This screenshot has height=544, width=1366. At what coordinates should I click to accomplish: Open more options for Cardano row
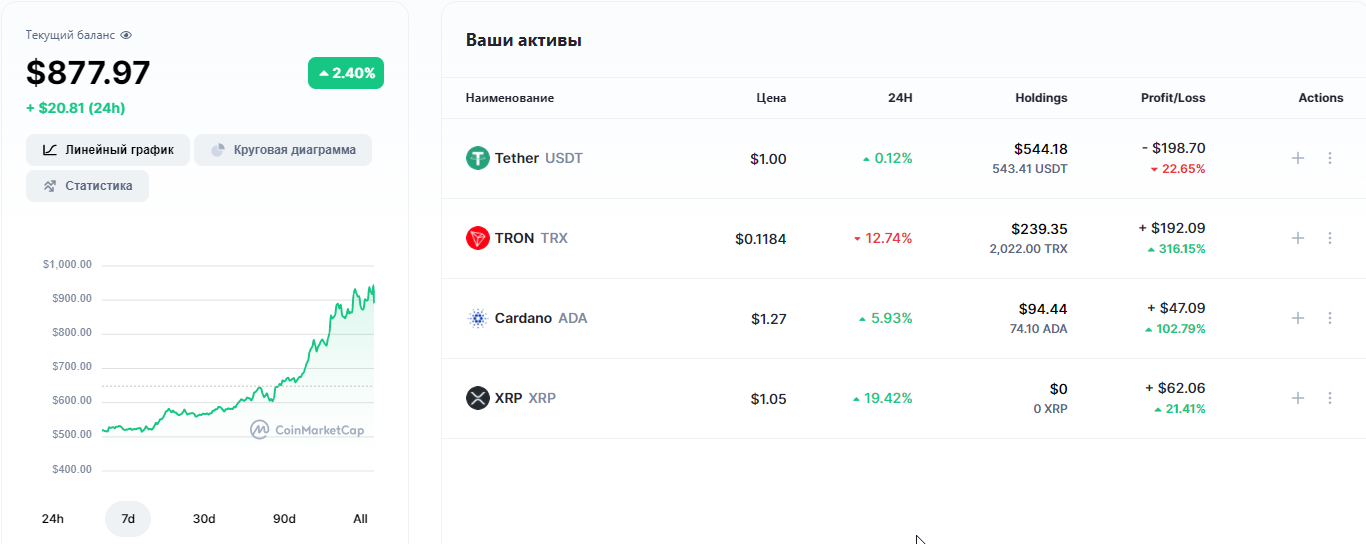tap(1330, 318)
